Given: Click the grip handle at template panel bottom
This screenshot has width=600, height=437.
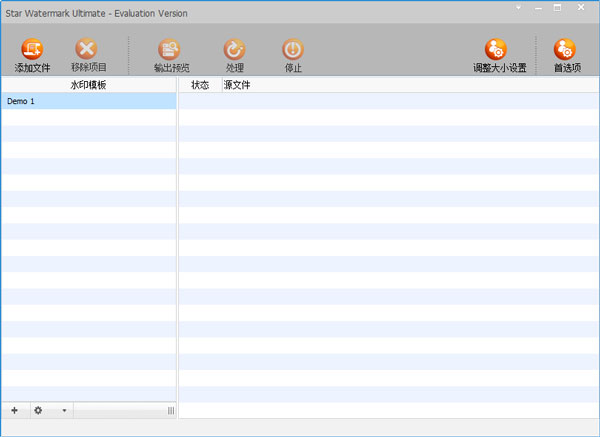Looking at the screenshot, I should (171, 411).
